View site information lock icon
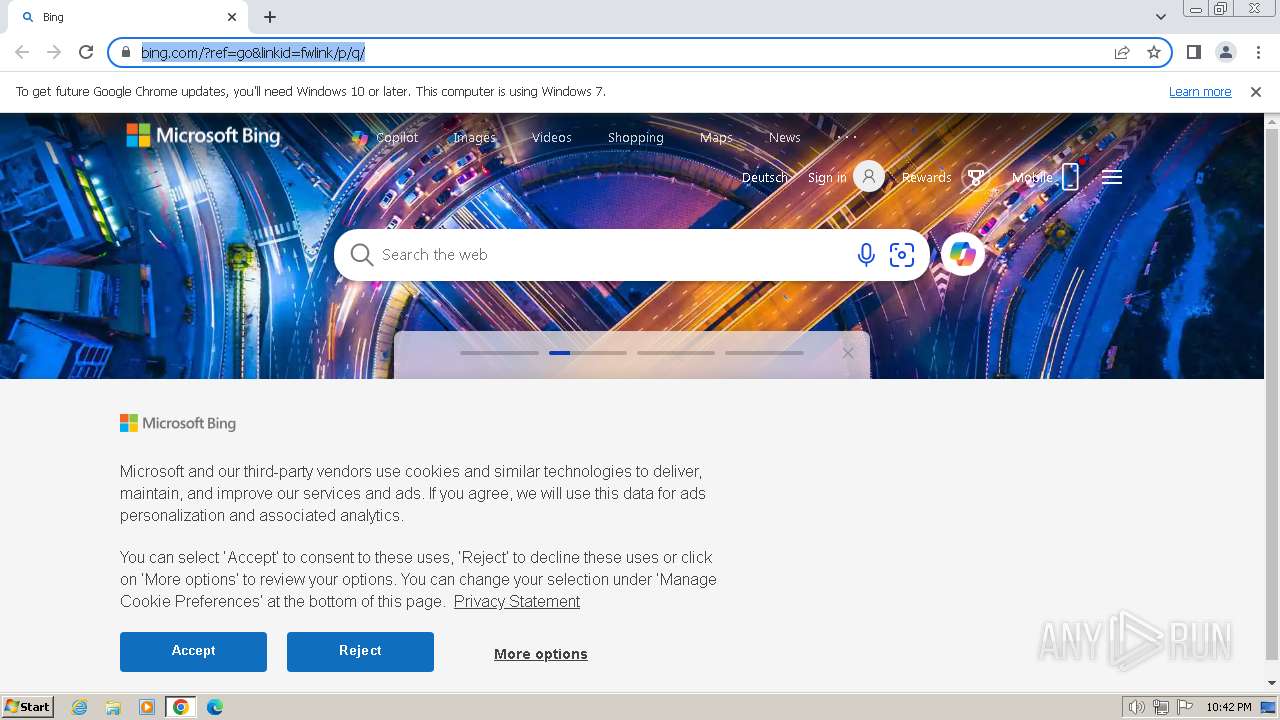The height and width of the screenshot is (720, 1280). coord(126,52)
